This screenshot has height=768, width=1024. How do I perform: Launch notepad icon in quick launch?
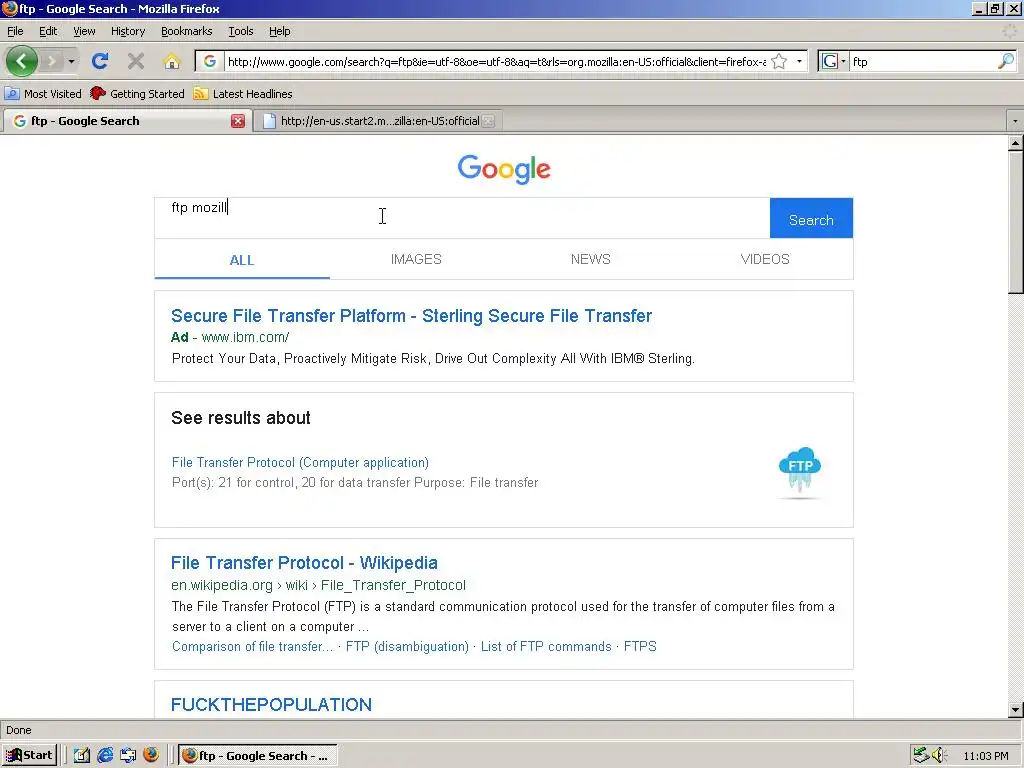tap(82, 756)
